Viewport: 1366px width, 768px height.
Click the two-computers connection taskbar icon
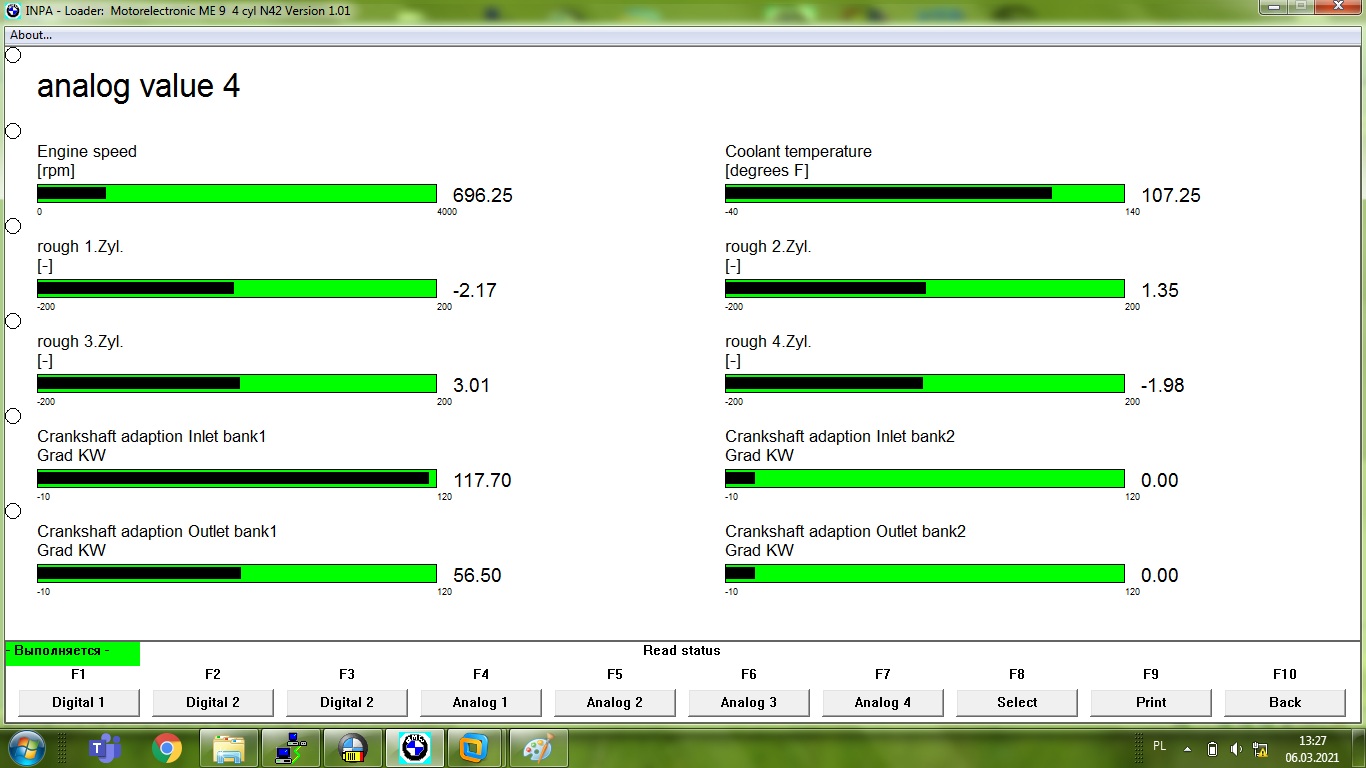tap(291, 747)
